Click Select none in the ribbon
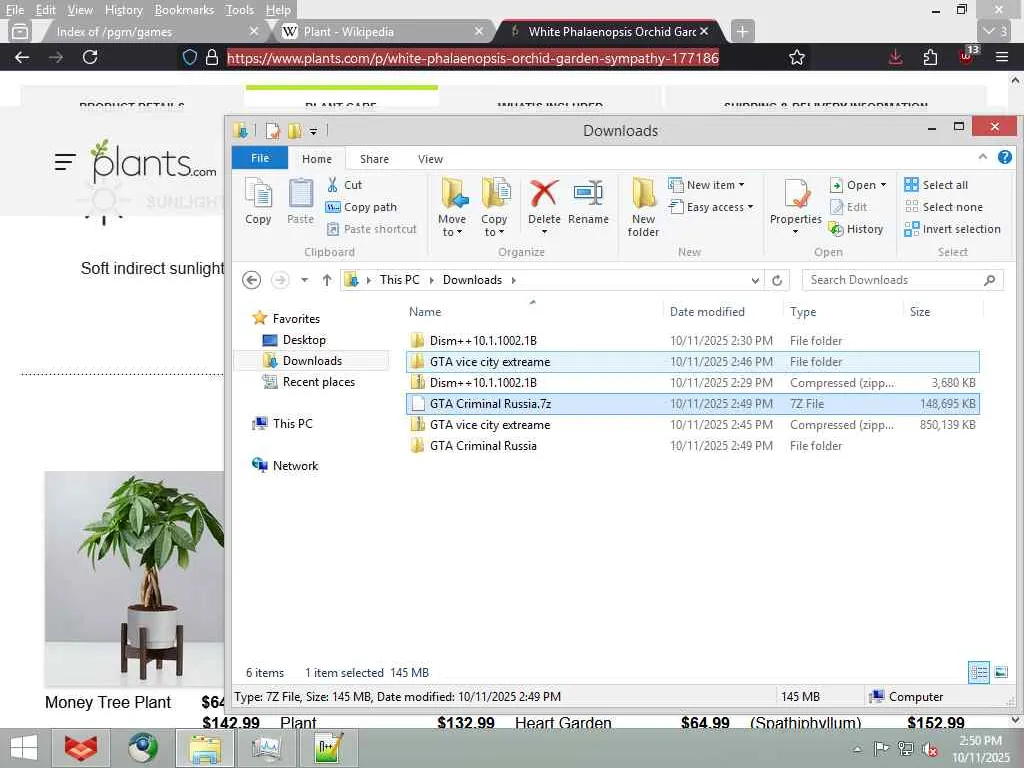1024x768 pixels. coord(944,207)
